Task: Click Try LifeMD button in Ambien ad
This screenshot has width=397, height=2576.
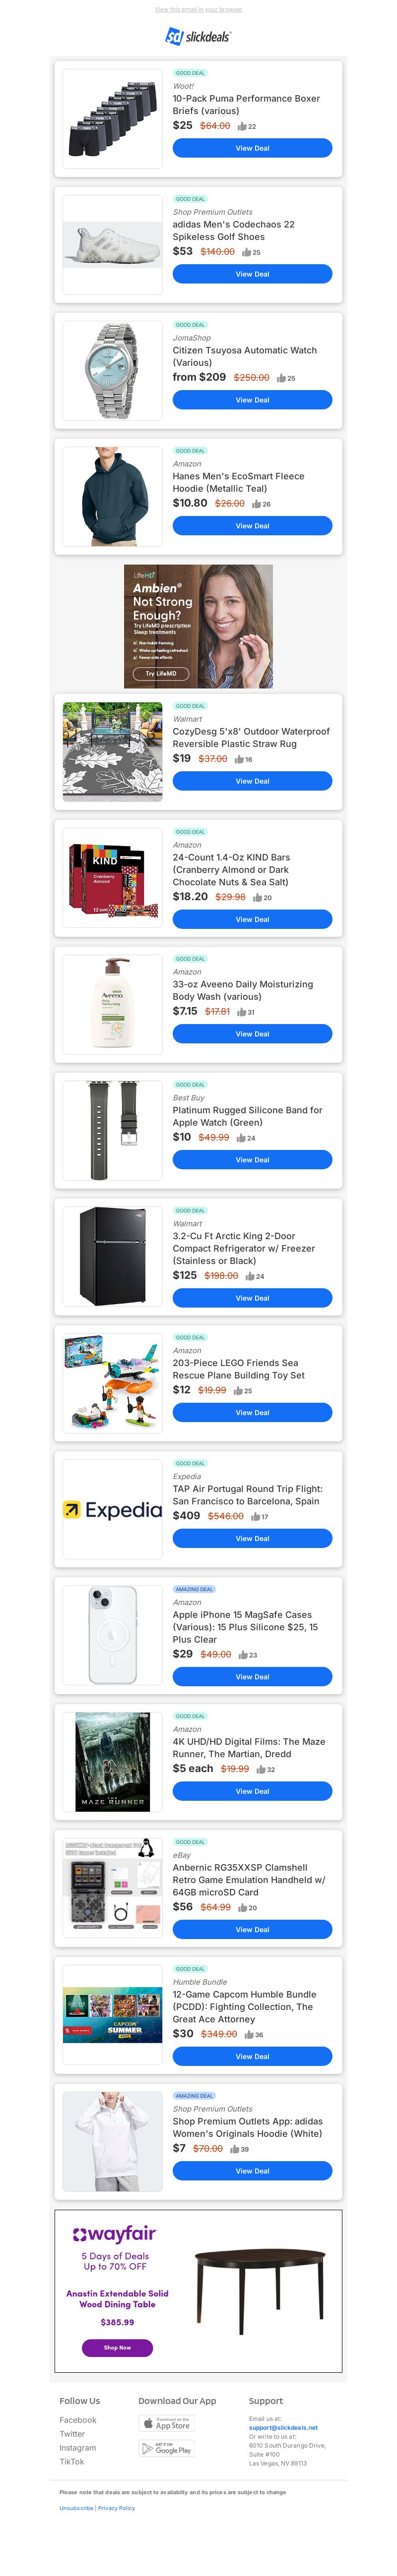Action: 160,673
